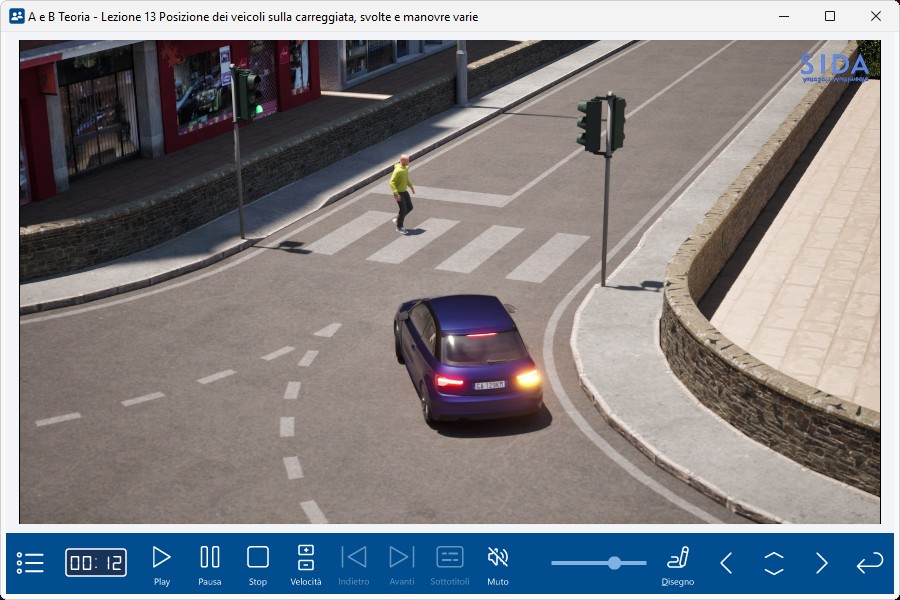The image size is (900, 600).
Task: Click the return back arrow icon
Action: (869, 563)
